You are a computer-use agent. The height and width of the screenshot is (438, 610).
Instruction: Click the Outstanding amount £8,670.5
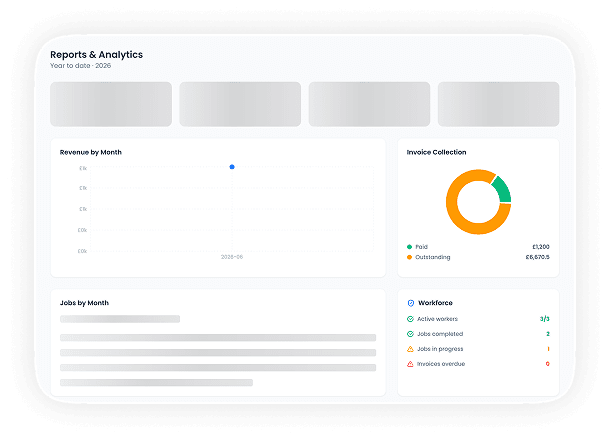pos(538,257)
